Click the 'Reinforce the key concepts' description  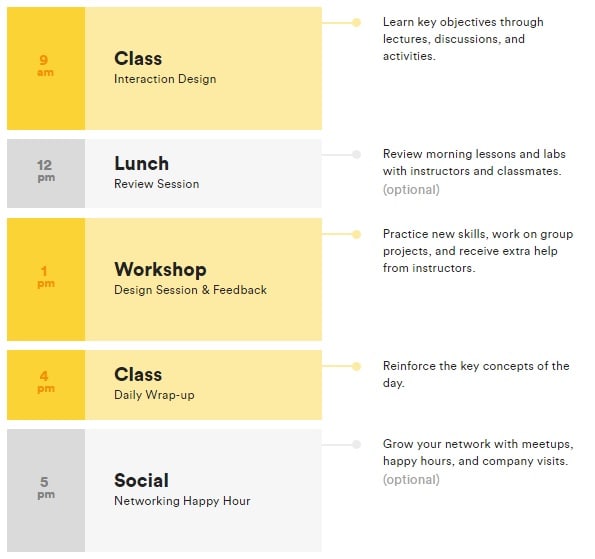(476, 374)
